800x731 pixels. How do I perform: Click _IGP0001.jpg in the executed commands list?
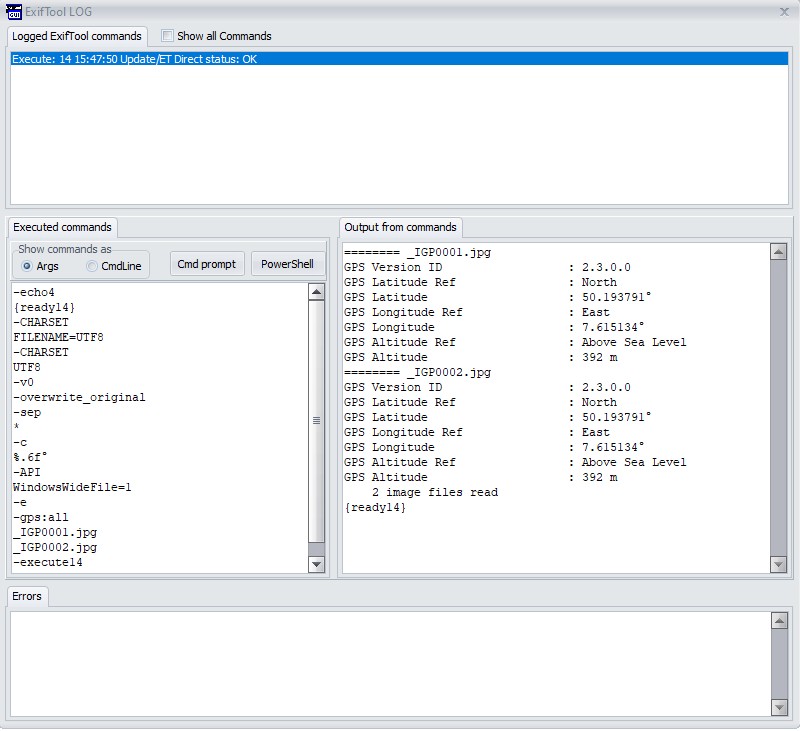(x=55, y=533)
